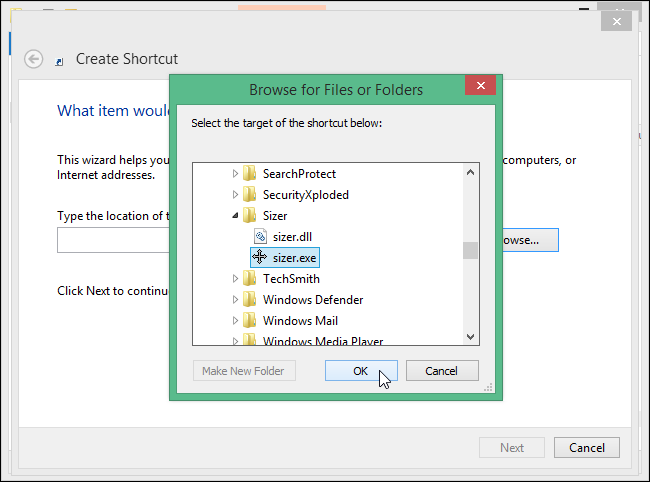The image size is (650, 482).
Task: Click the Windows Defender folder icon
Action: tap(250, 300)
